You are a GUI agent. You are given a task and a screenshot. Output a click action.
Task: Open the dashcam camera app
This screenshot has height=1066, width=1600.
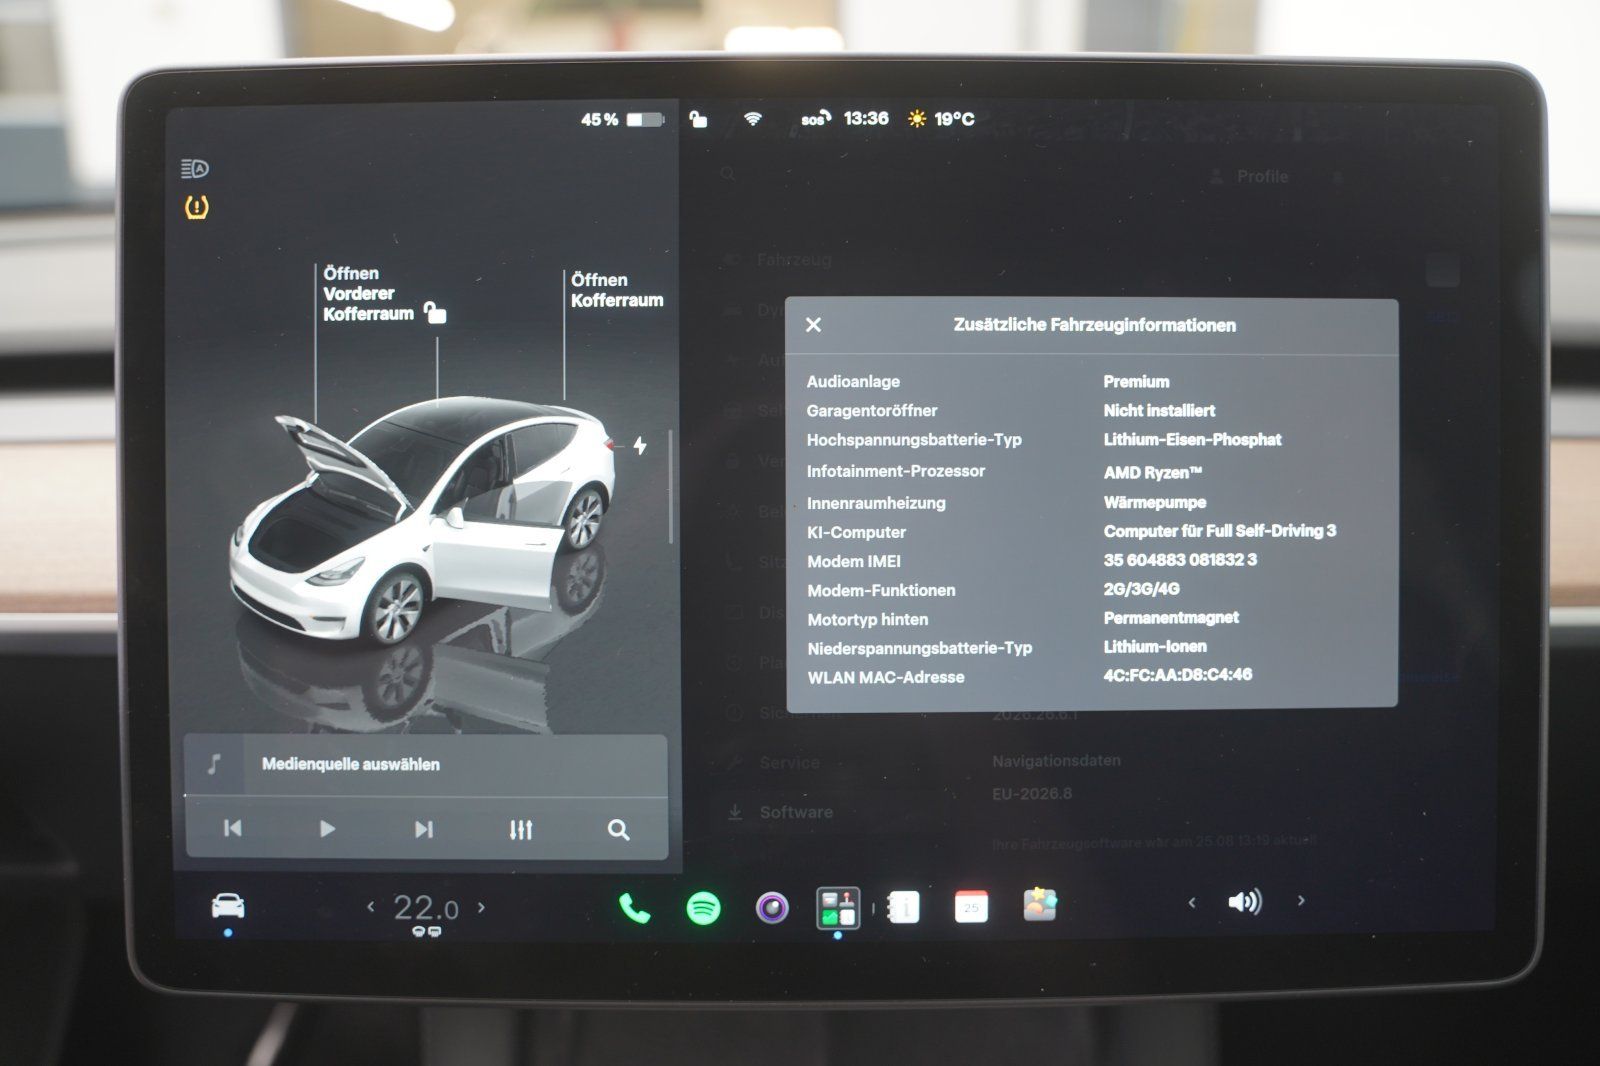pos(772,908)
